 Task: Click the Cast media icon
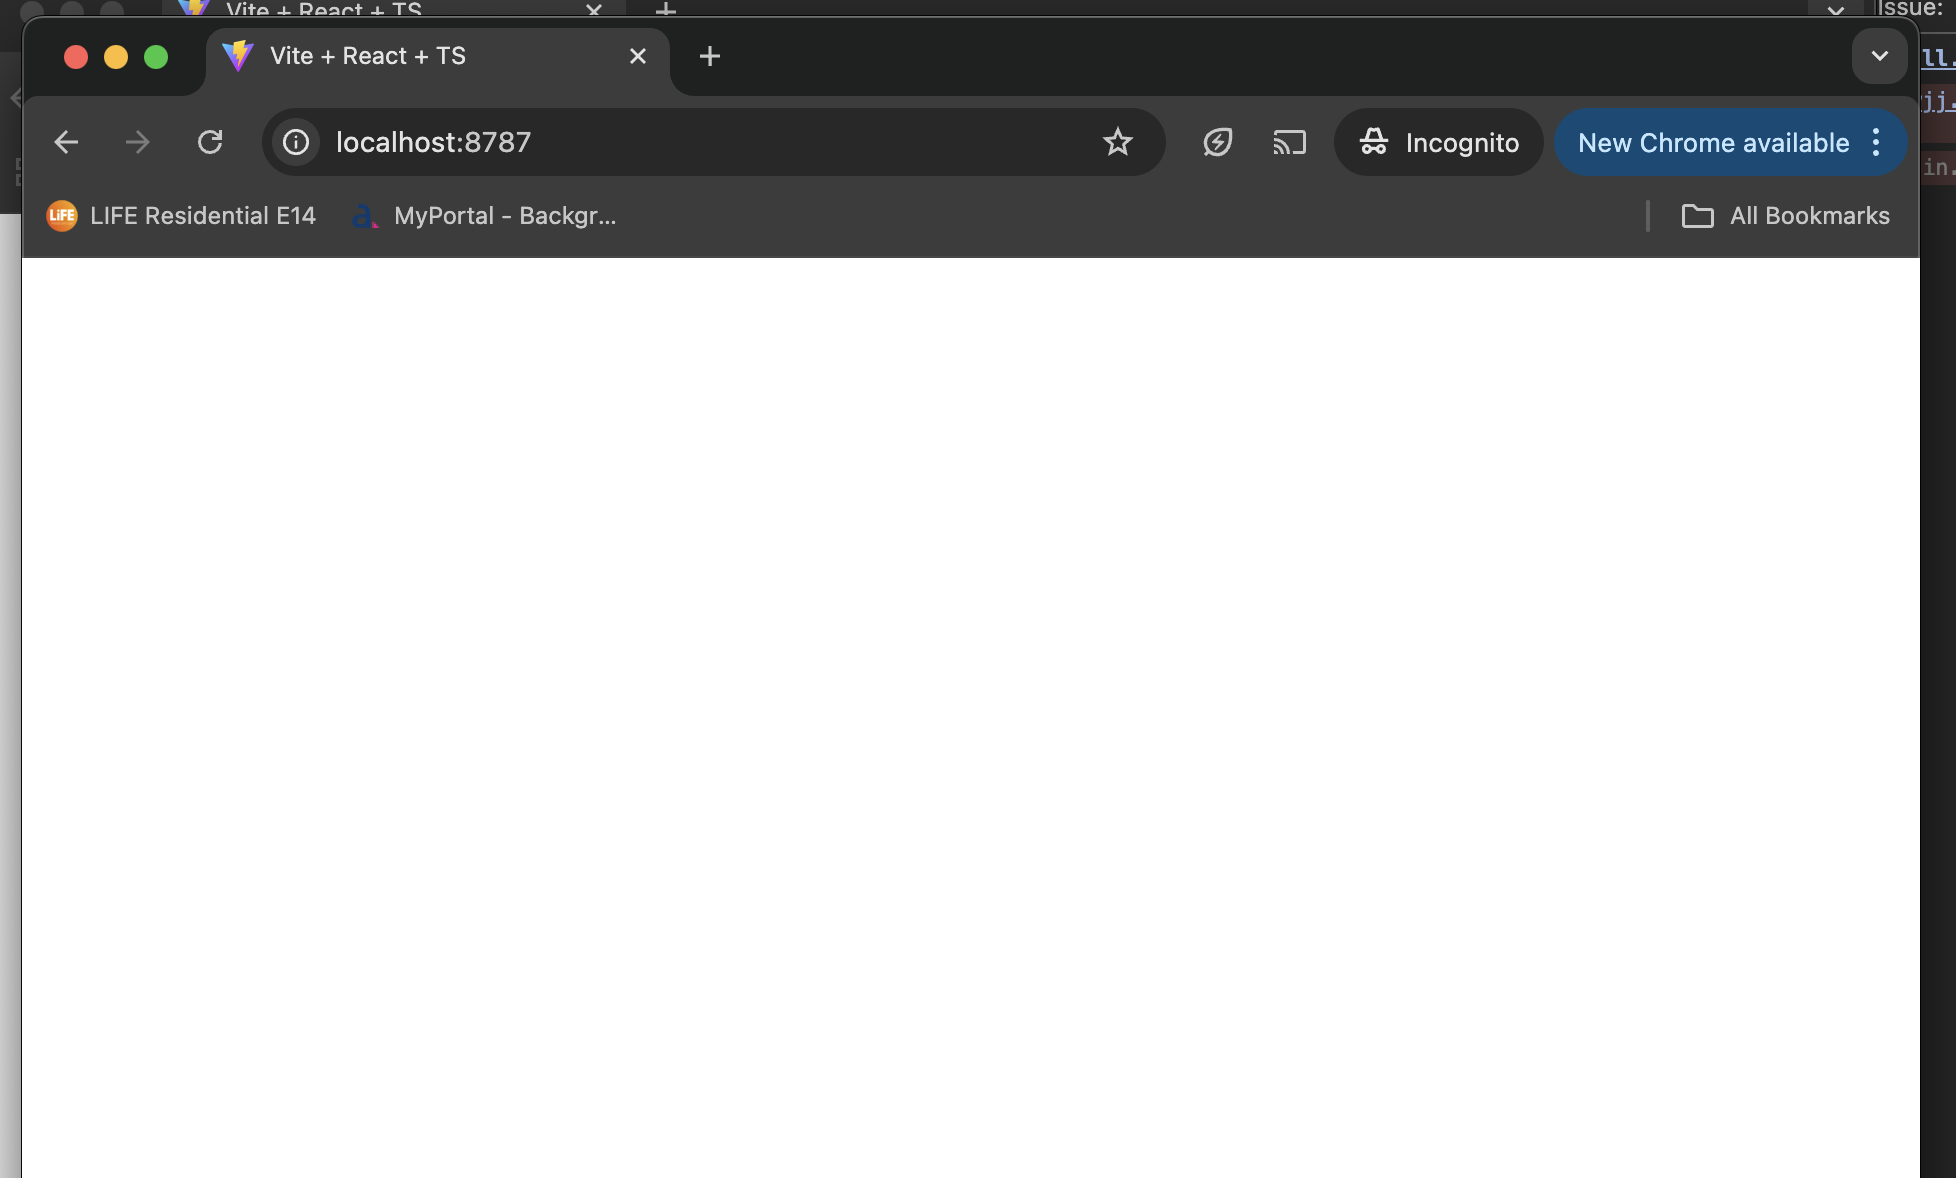click(1289, 142)
